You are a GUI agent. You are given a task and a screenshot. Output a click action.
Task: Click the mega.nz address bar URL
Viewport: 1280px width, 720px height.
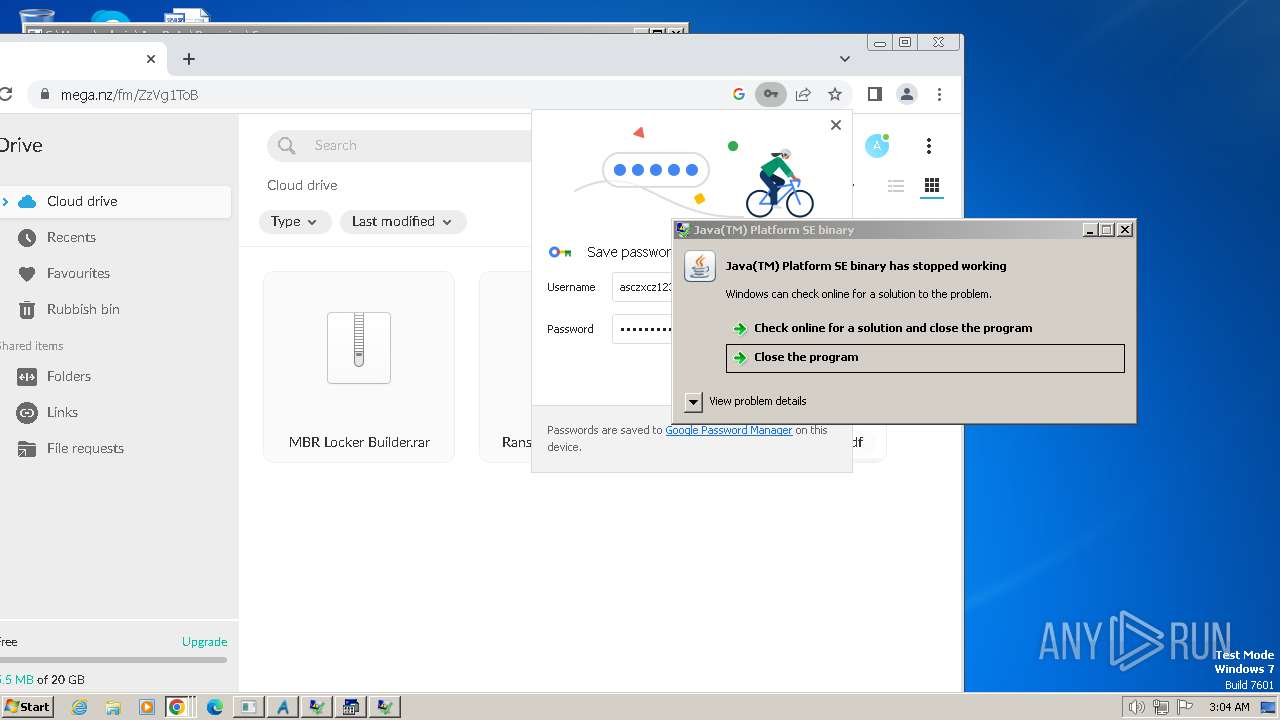[129, 95]
